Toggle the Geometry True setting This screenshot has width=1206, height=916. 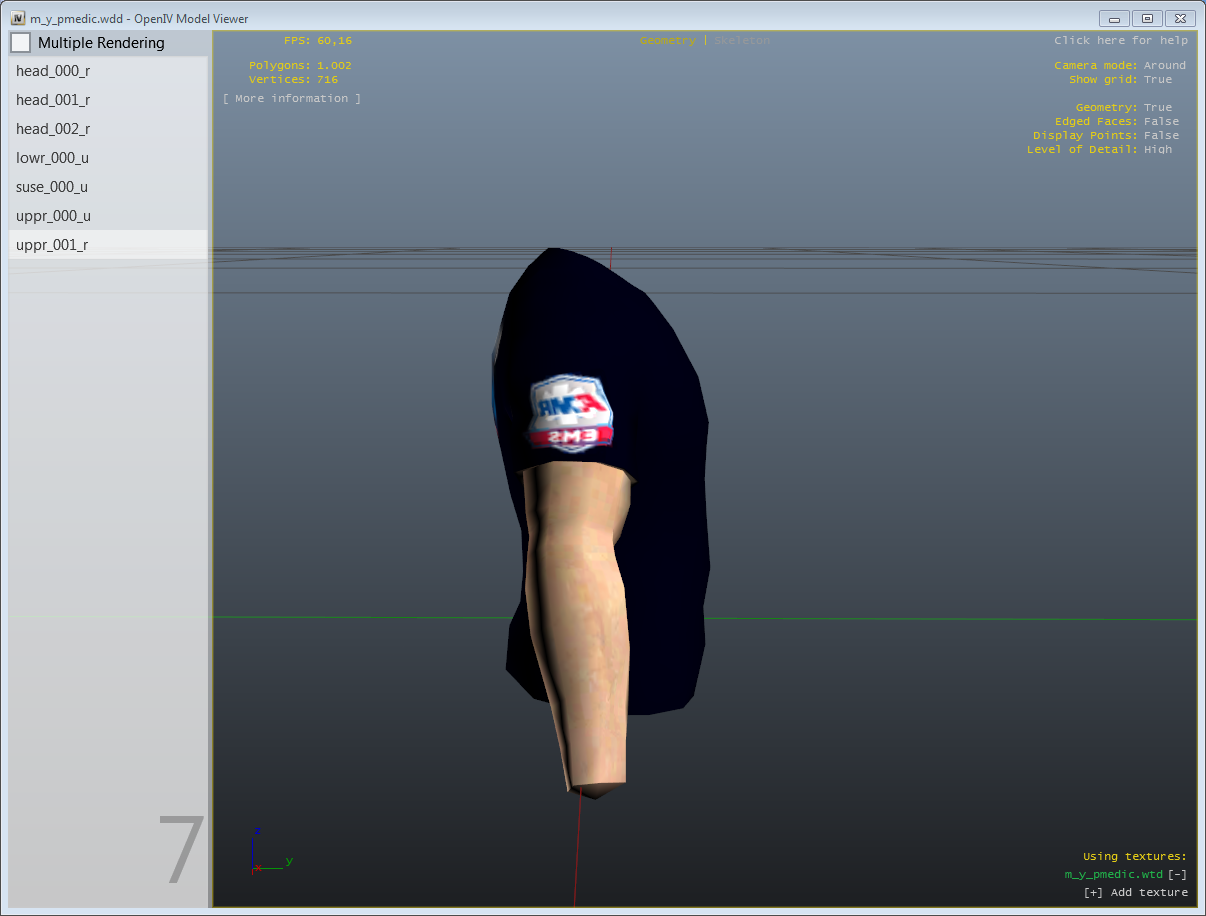pos(1158,108)
